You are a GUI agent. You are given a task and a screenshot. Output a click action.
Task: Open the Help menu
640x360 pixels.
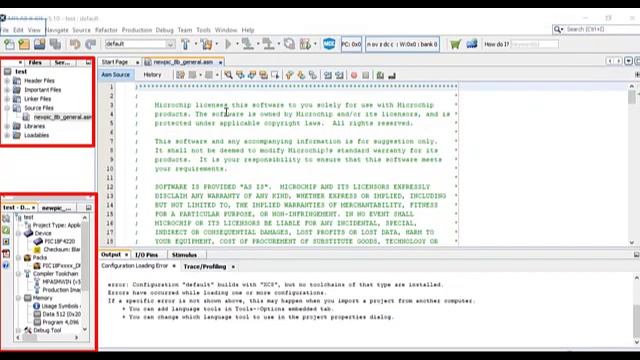[248, 30]
